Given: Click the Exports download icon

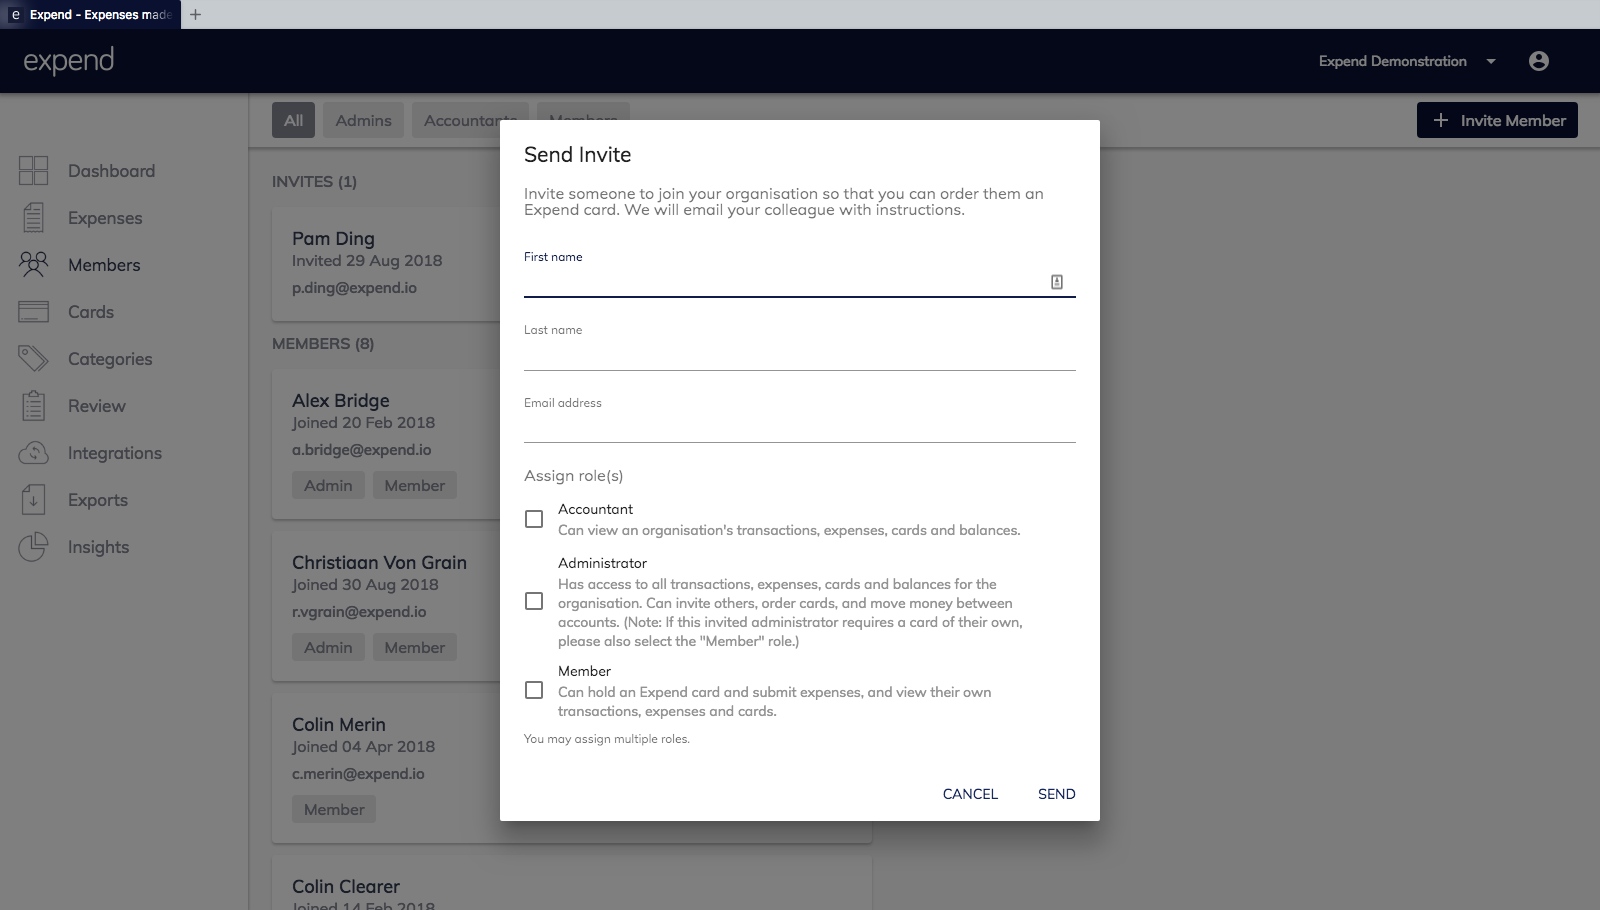Looking at the screenshot, I should (x=33, y=500).
